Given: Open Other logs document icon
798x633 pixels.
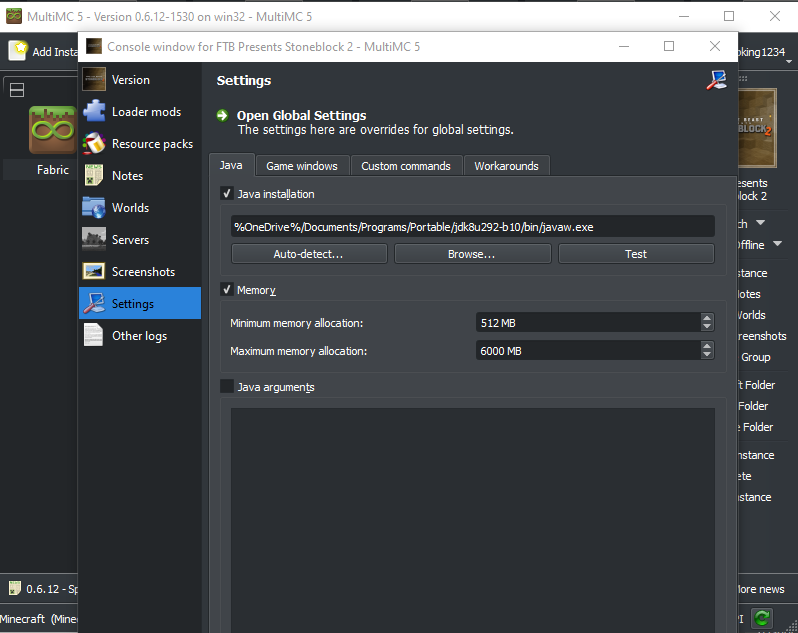Looking at the screenshot, I should [x=94, y=335].
